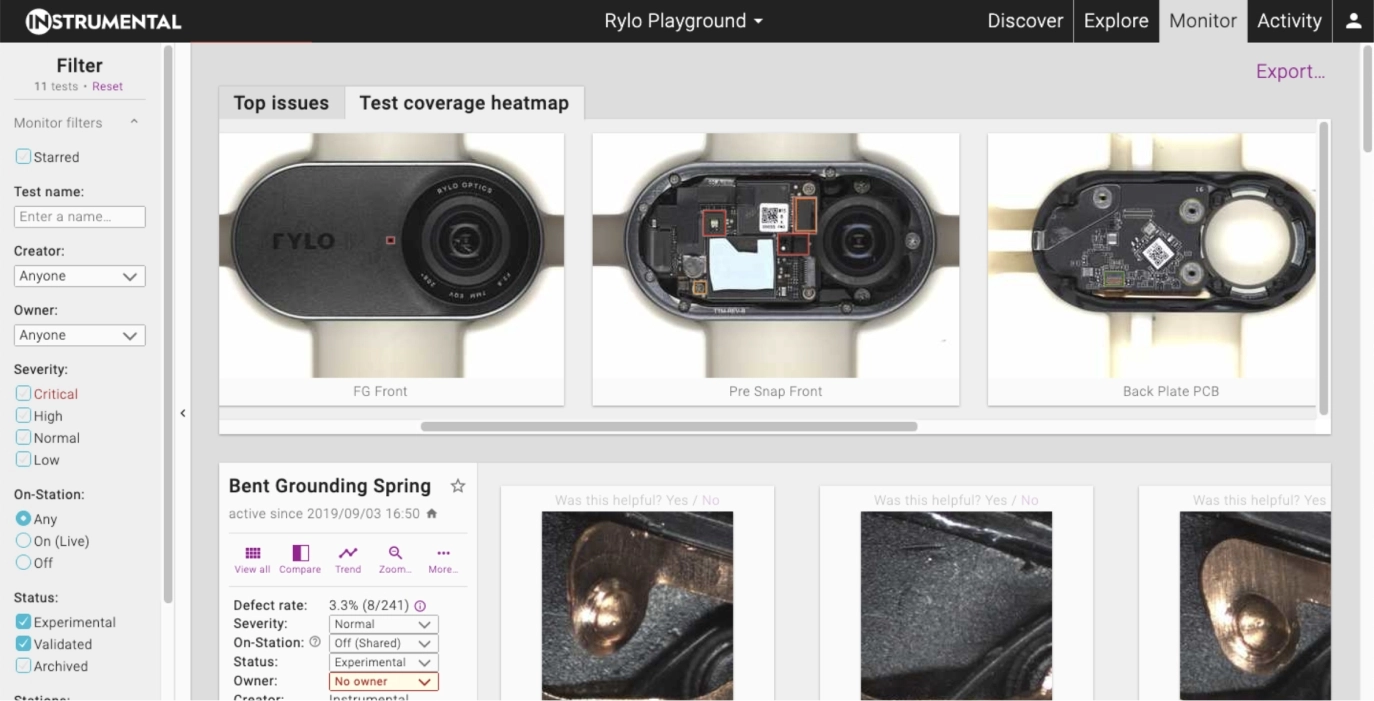Check the Archived status filter
1374x701 pixels.
(x=23, y=665)
